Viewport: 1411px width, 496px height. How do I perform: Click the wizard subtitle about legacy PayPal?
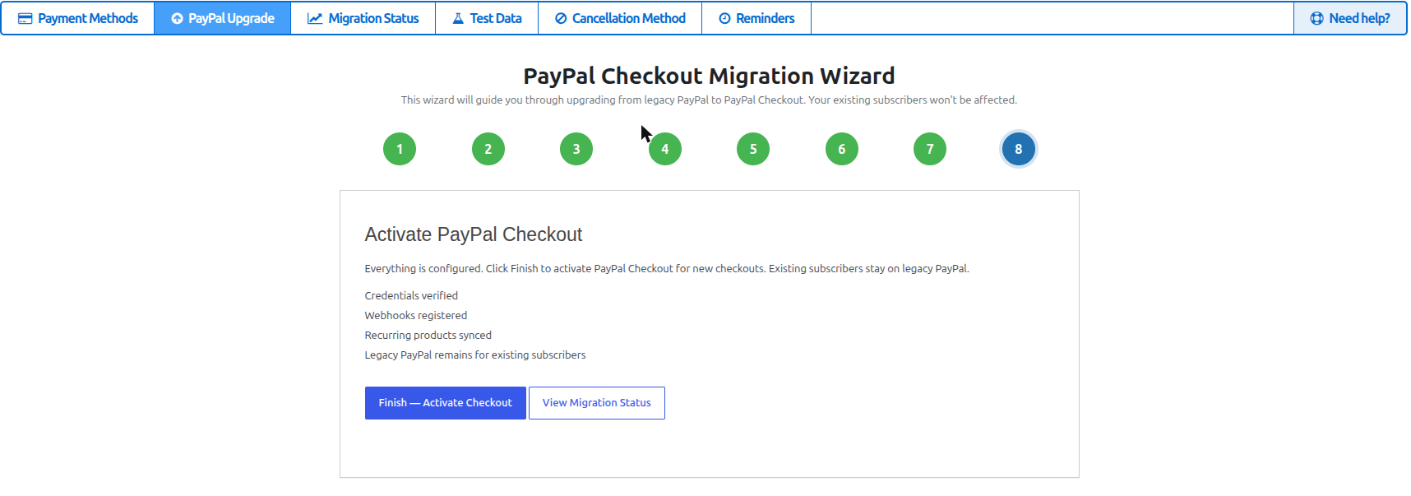[x=709, y=100]
